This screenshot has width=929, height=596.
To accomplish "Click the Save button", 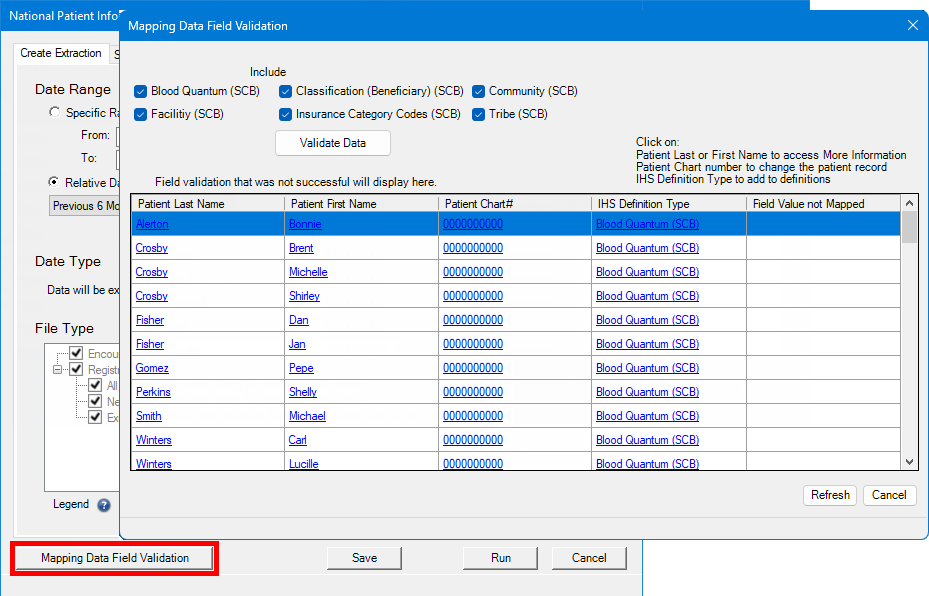I will click(364, 558).
